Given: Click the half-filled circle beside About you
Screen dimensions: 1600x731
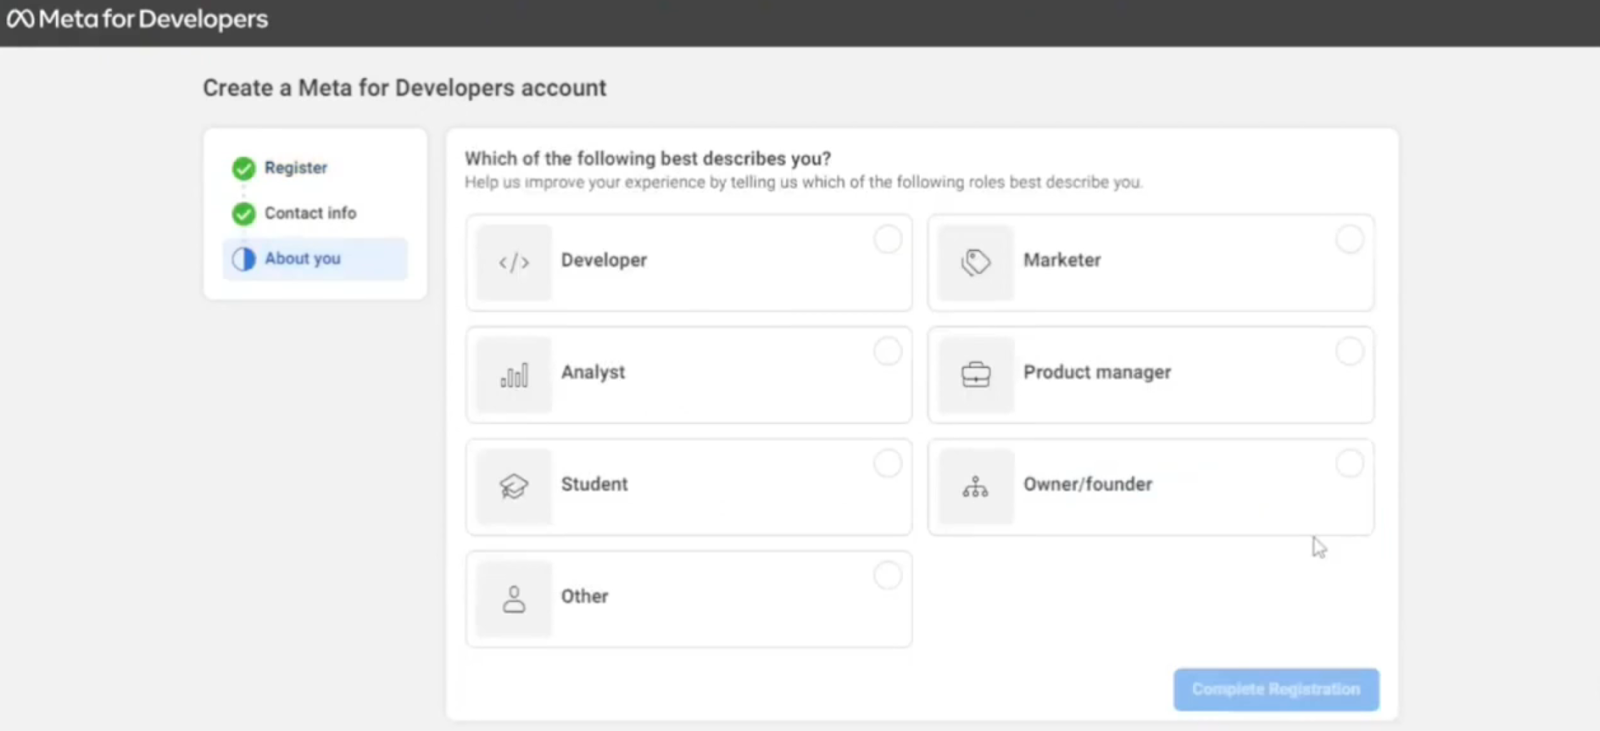Looking at the screenshot, I should tap(243, 259).
